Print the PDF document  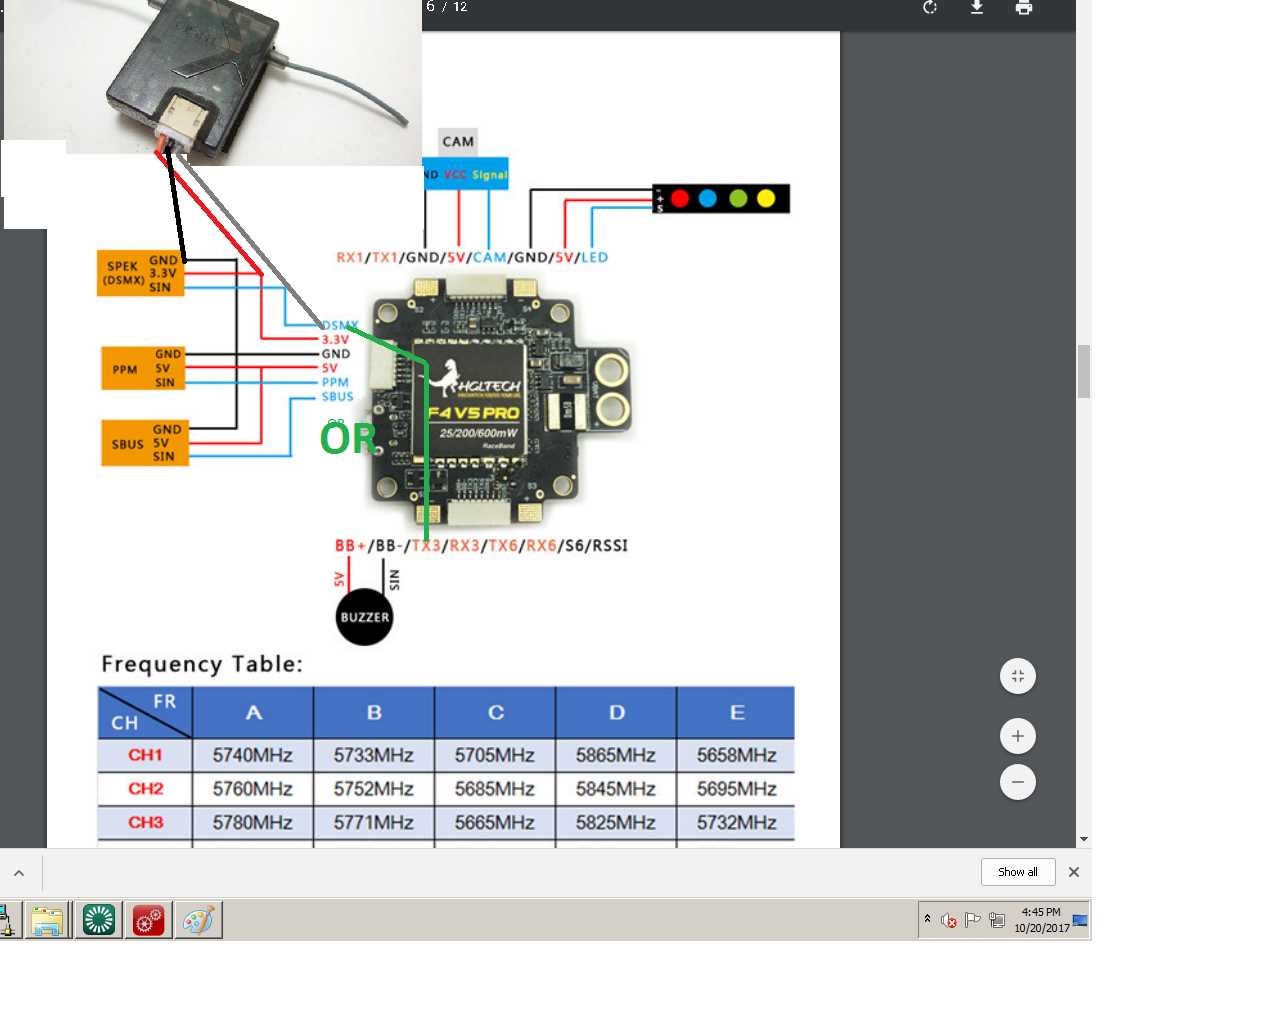(1023, 8)
